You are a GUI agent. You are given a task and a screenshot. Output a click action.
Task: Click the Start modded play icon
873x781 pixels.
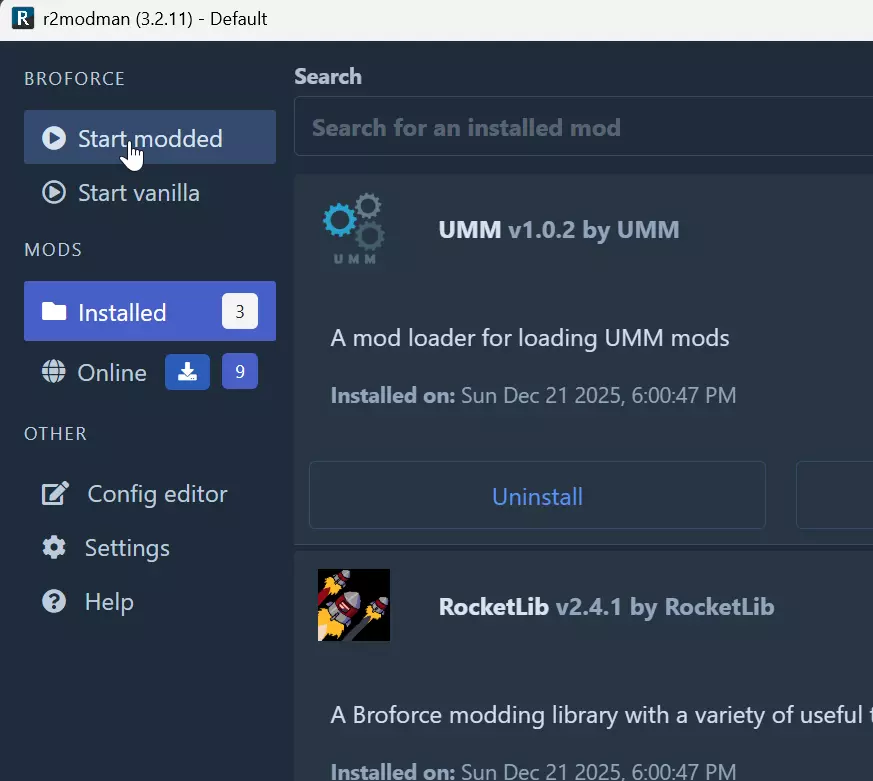[x=54, y=138]
